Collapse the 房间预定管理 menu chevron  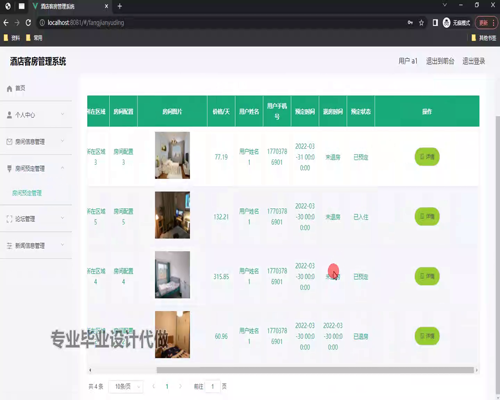(62, 168)
